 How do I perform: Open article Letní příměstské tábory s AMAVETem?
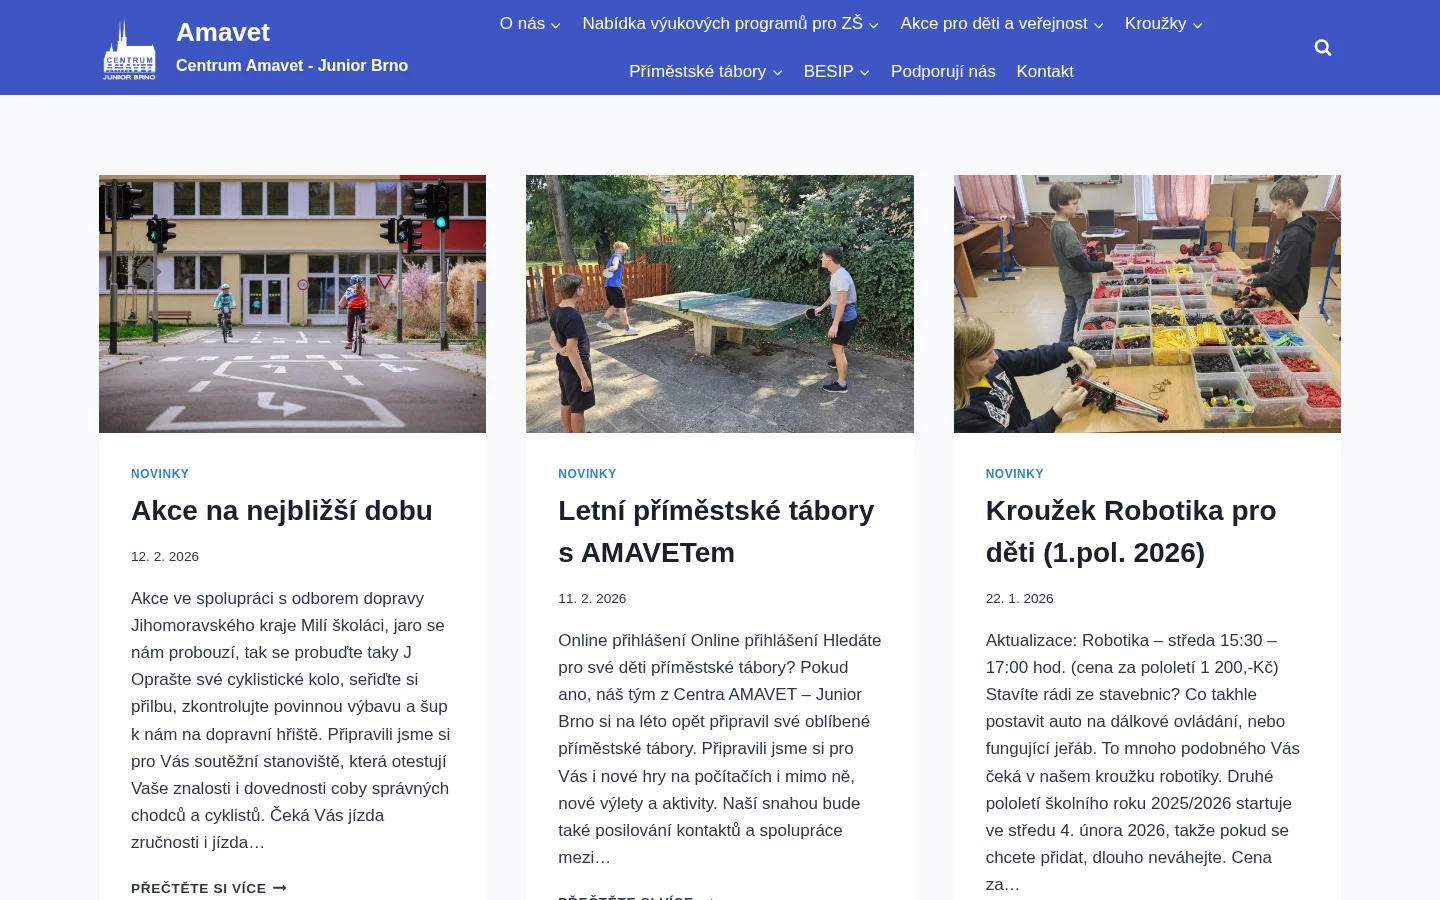tap(716, 531)
